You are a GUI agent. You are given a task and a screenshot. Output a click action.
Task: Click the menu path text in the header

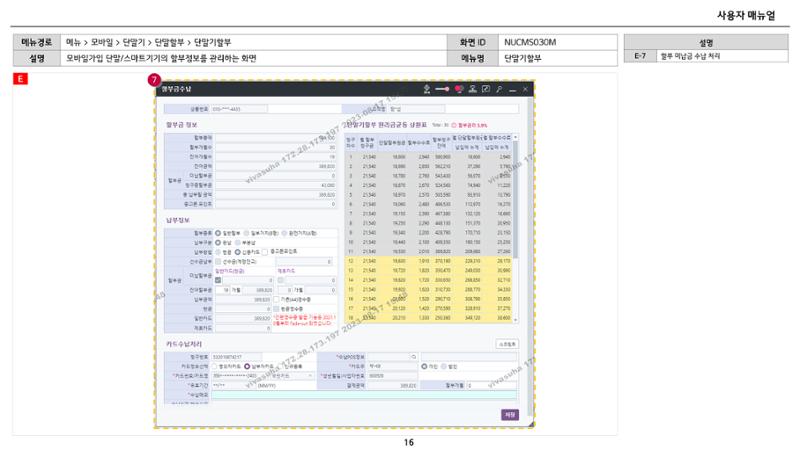click(x=148, y=42)
